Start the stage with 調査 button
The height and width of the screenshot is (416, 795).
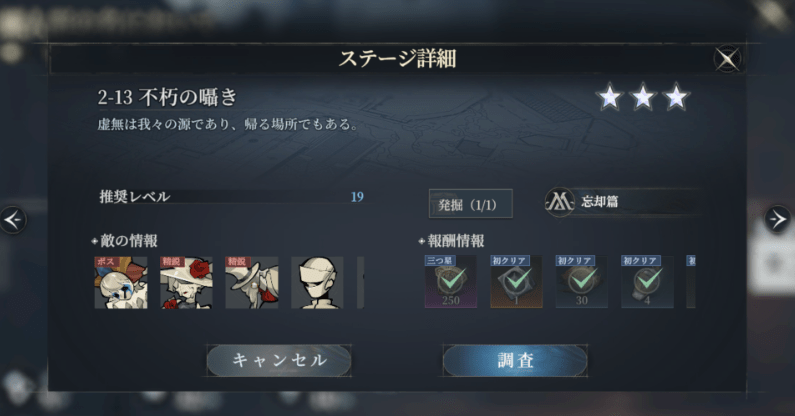(515, 360)
